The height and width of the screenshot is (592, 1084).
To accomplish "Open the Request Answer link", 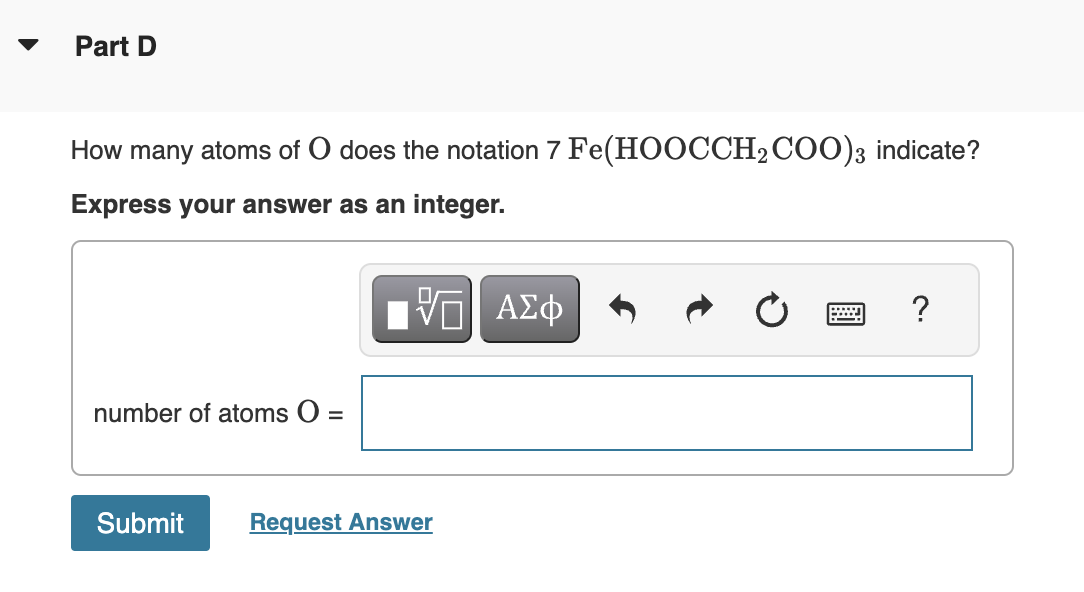I will [340, 521].
